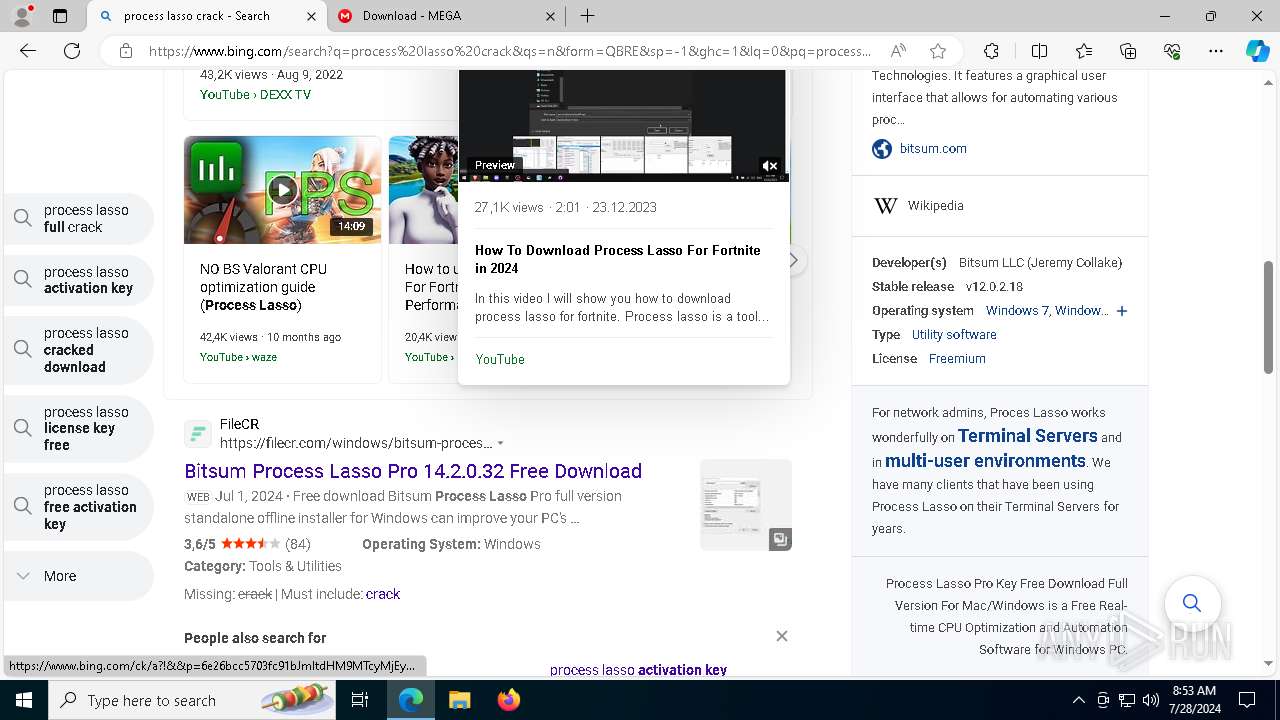Click the Read aloud icon
The width and height of the screenshot is (1280, 720).
tap(898, 51)
